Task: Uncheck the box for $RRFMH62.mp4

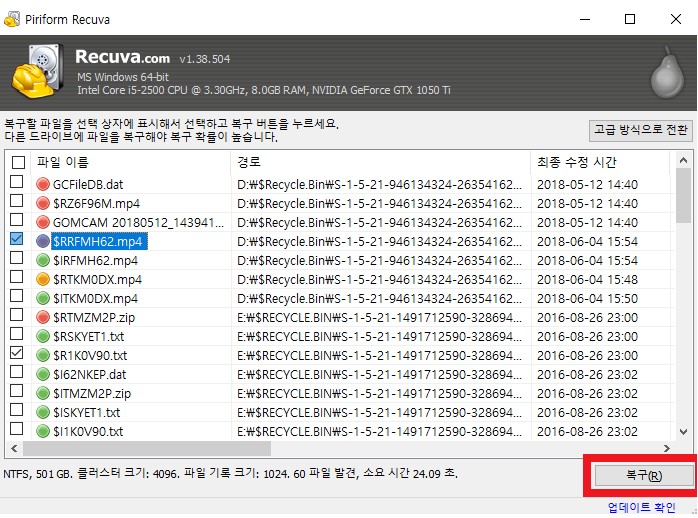Action: tap(16, 239)
